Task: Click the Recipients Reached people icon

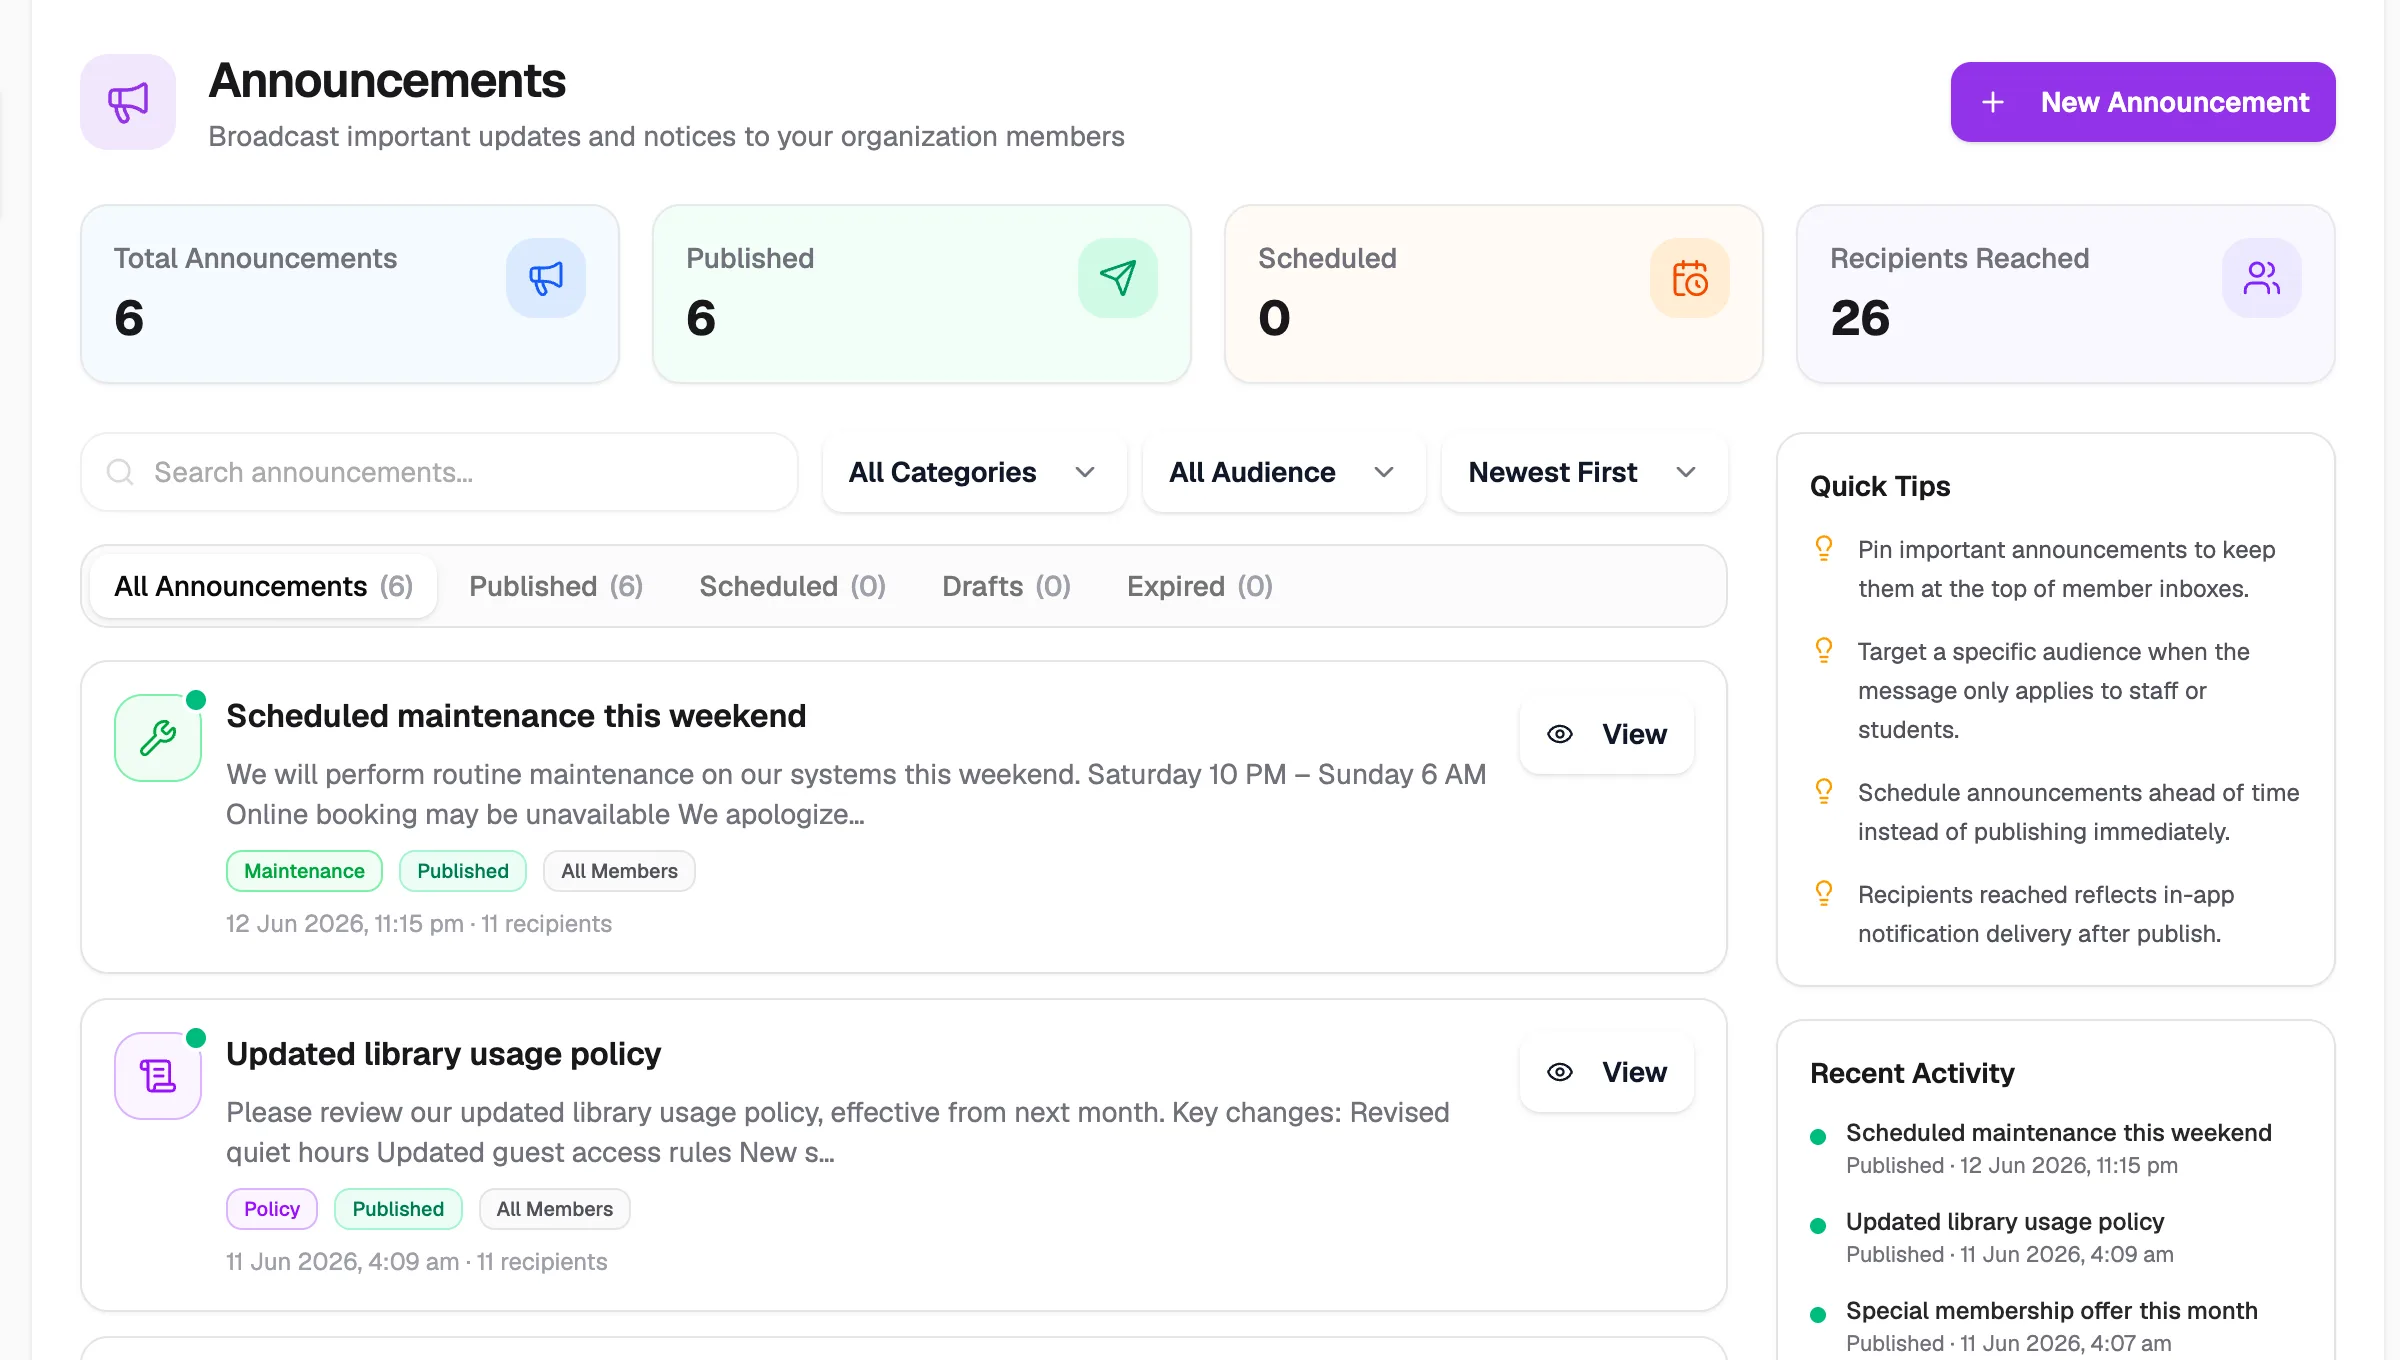Action: coord(2262,278)
